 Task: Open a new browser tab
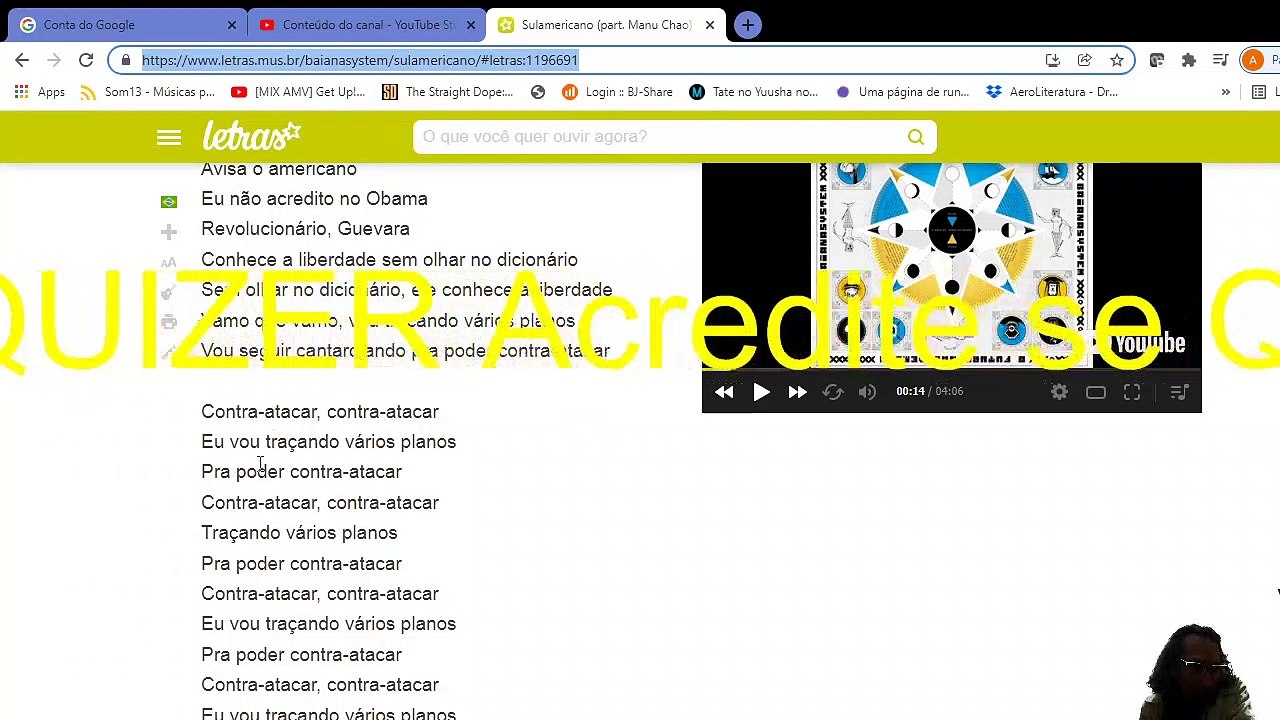747,25
